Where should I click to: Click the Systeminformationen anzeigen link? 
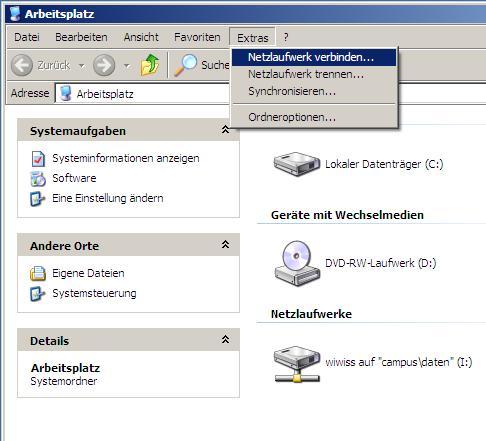pos(126,158)
